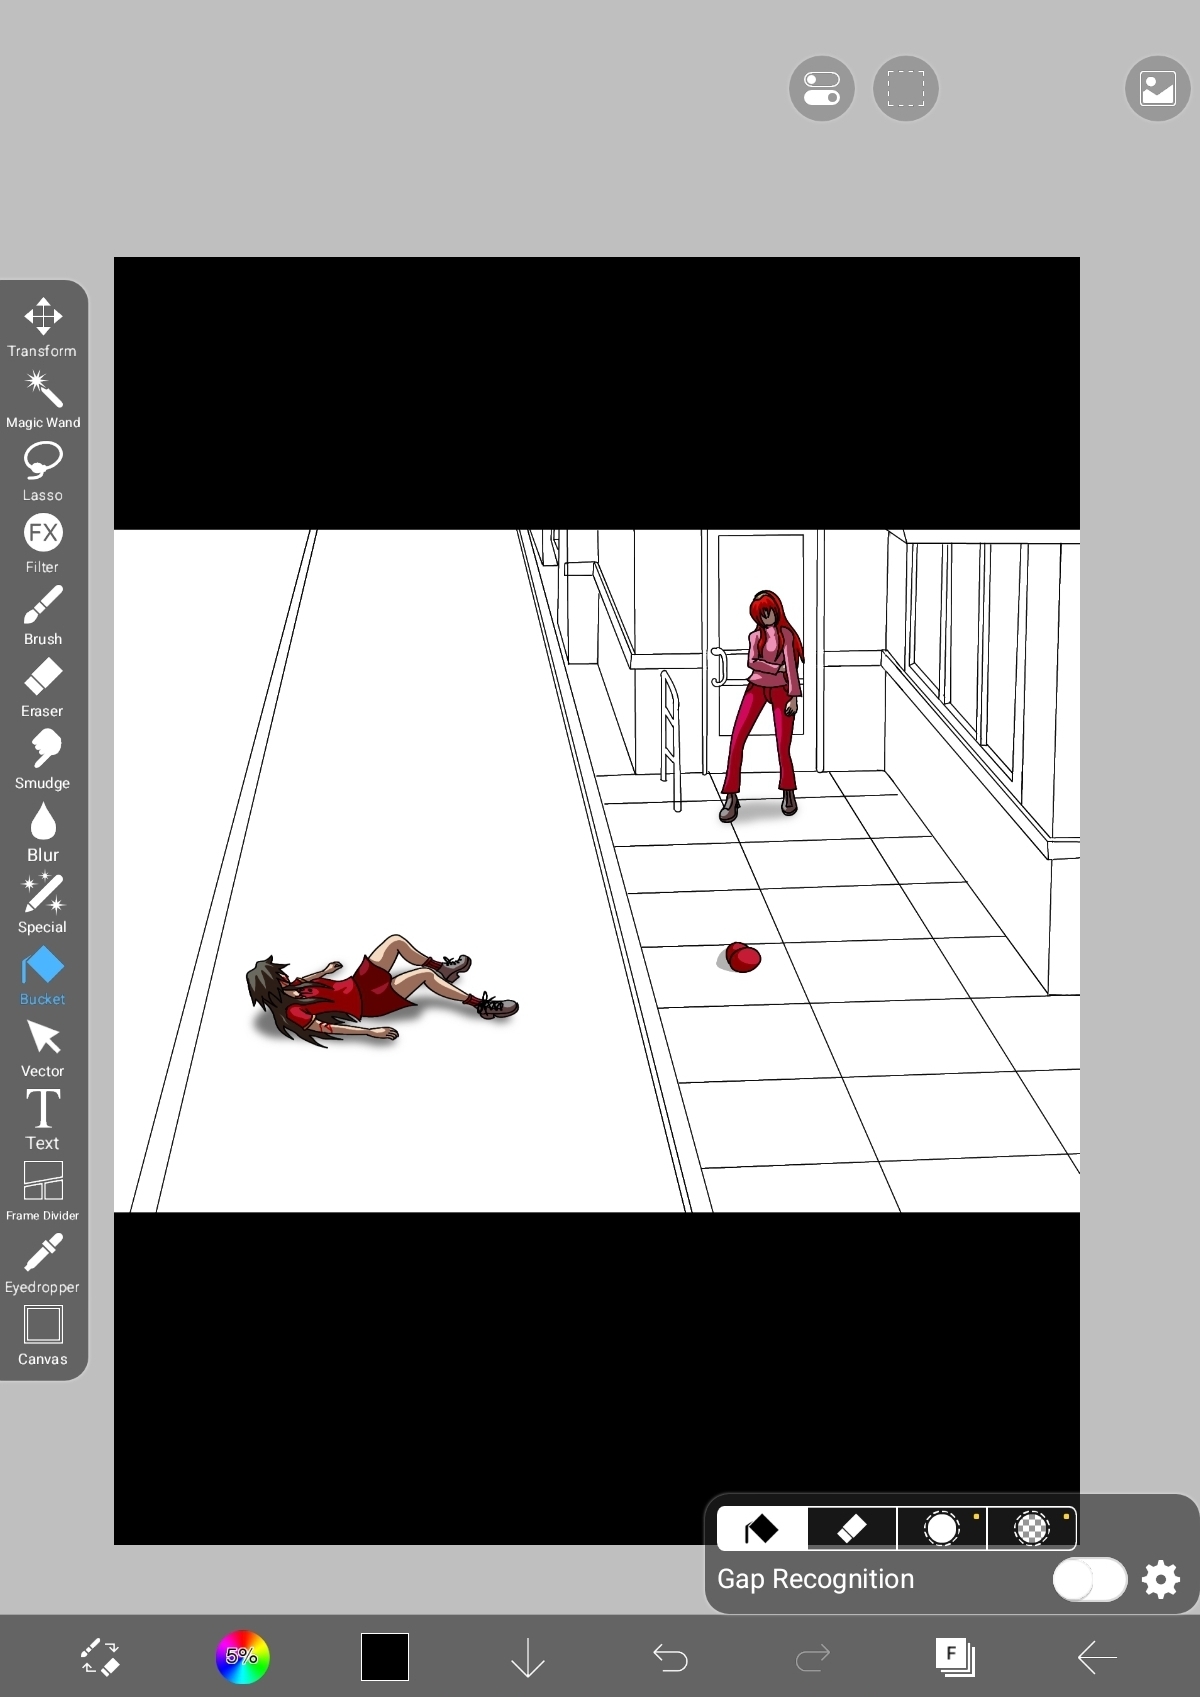Undo the last action
This screenshot has height=1697, width=1200.
pyautogui.click(x=670, y=1657)
